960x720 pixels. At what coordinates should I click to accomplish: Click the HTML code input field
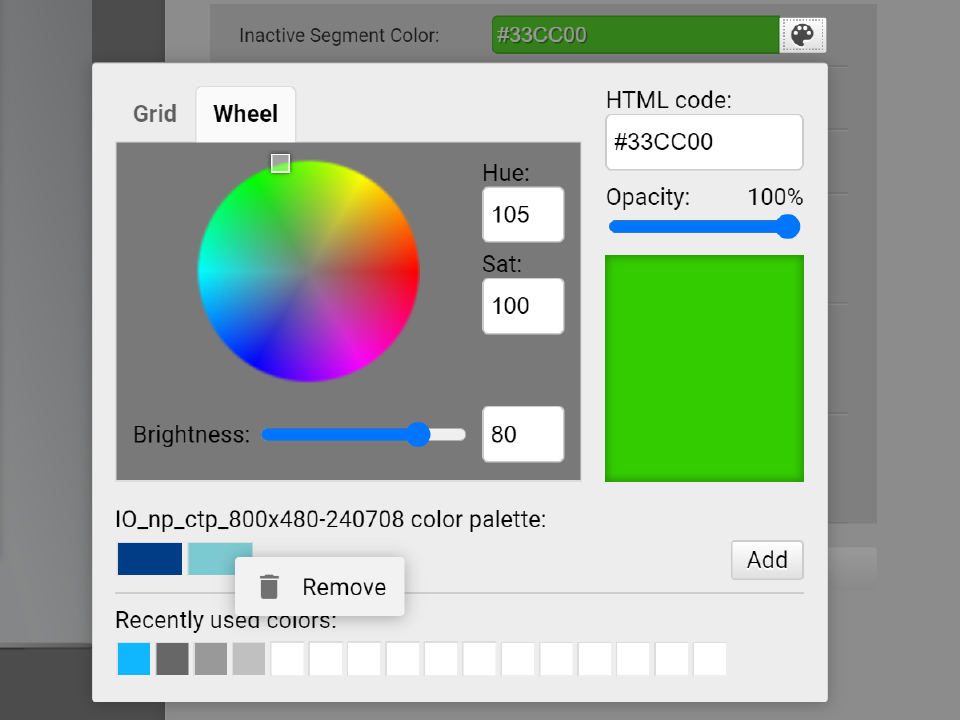tap(703, 142)
